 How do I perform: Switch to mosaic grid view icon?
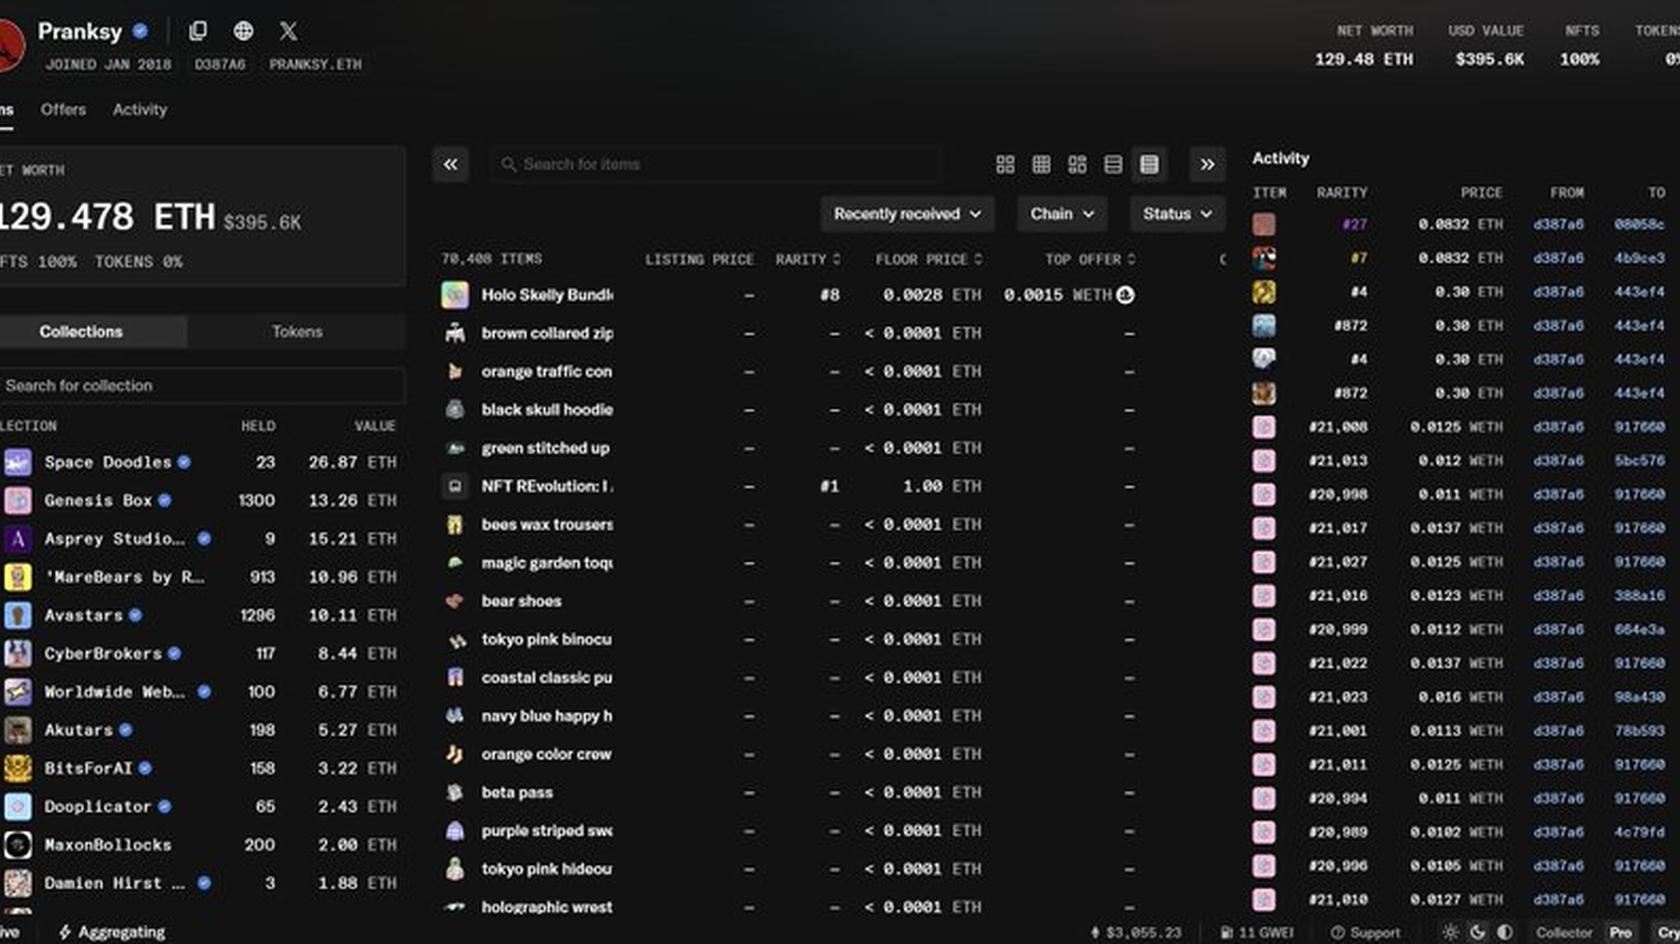click(1077, 164)
